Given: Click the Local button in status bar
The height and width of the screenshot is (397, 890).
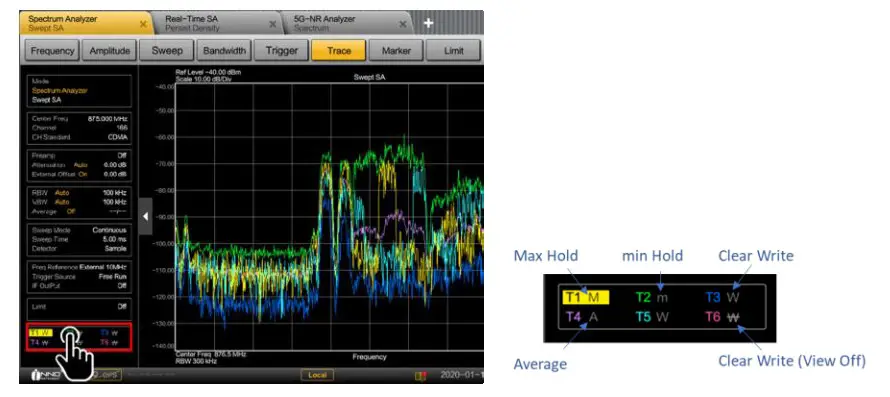Looking at the screenshot, I should pyautogui.click(x=317, y=375).
